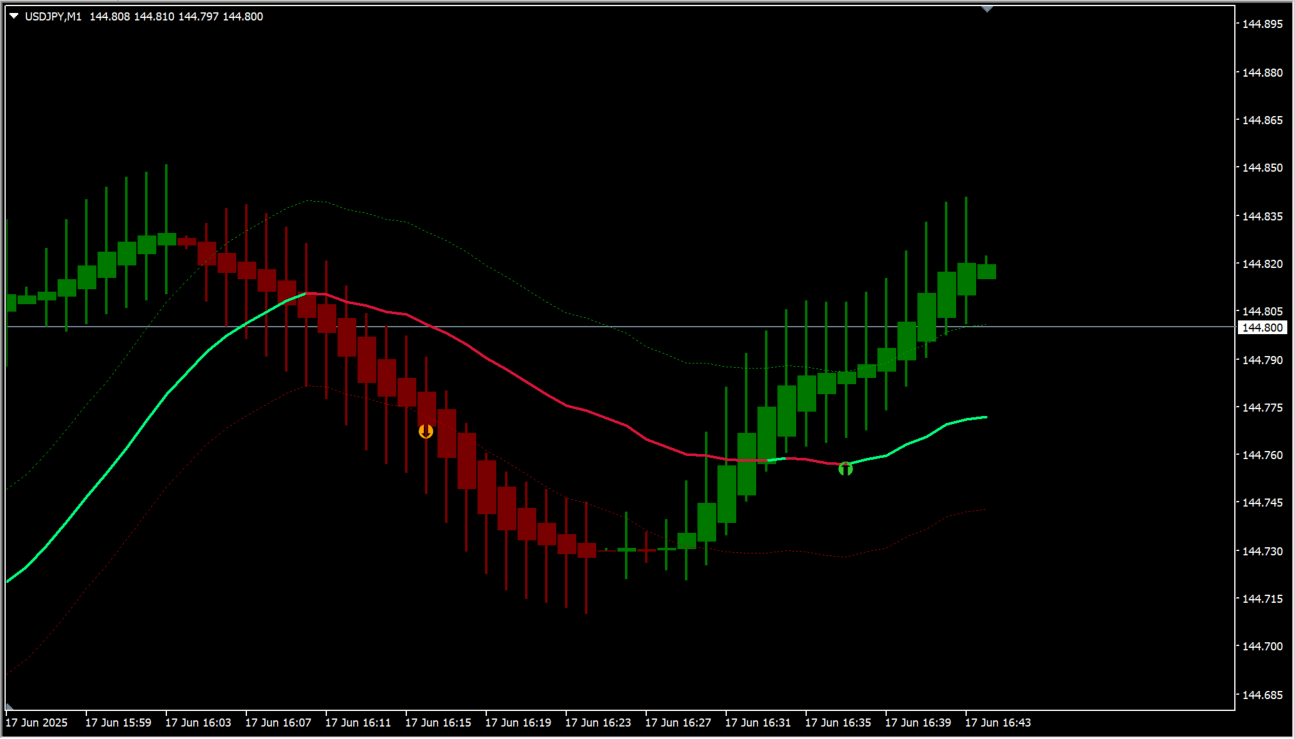Click the 144.805 price scale label
The image size is (1295, 739).
pyautogui.click(x=1262, y=311)
